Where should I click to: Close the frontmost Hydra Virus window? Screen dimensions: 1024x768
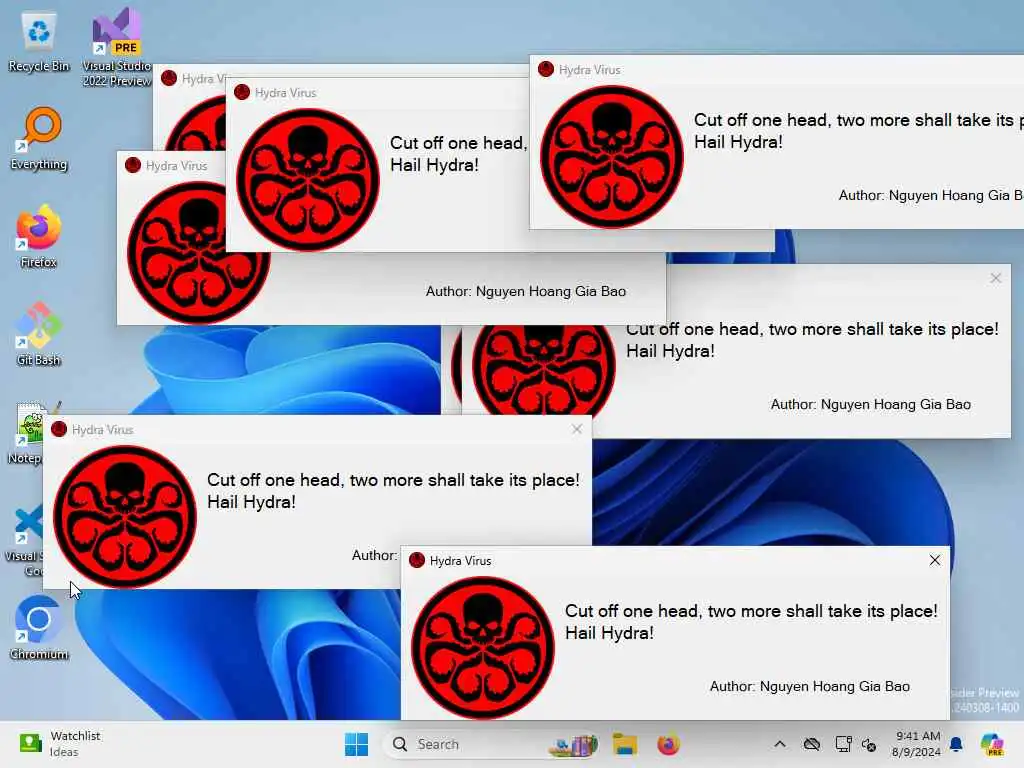[935, 560]
